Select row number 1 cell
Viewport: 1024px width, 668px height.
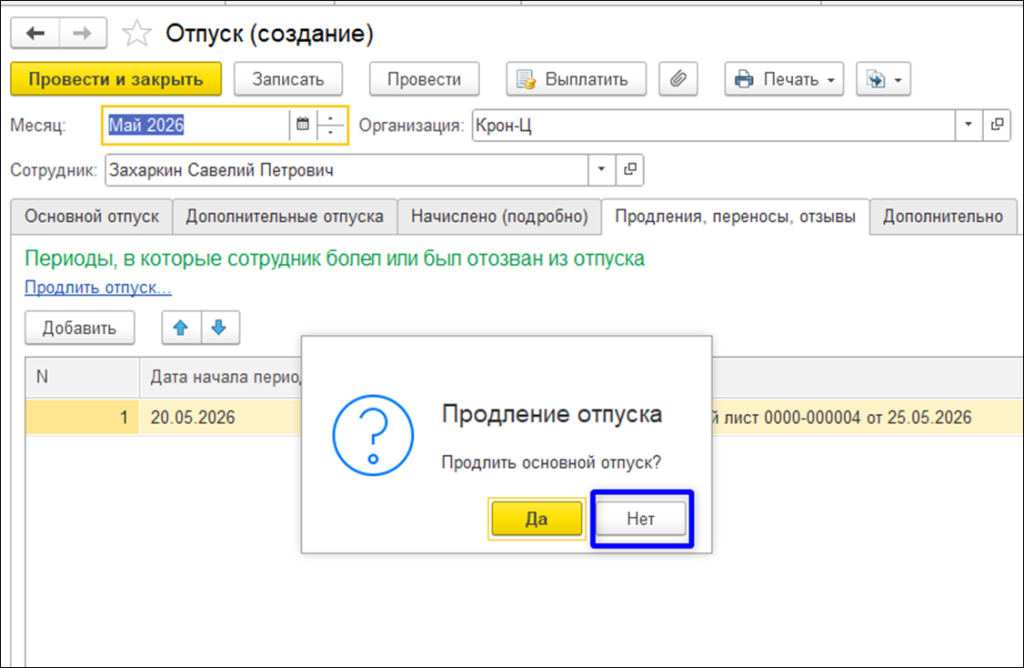click(82, 418)
